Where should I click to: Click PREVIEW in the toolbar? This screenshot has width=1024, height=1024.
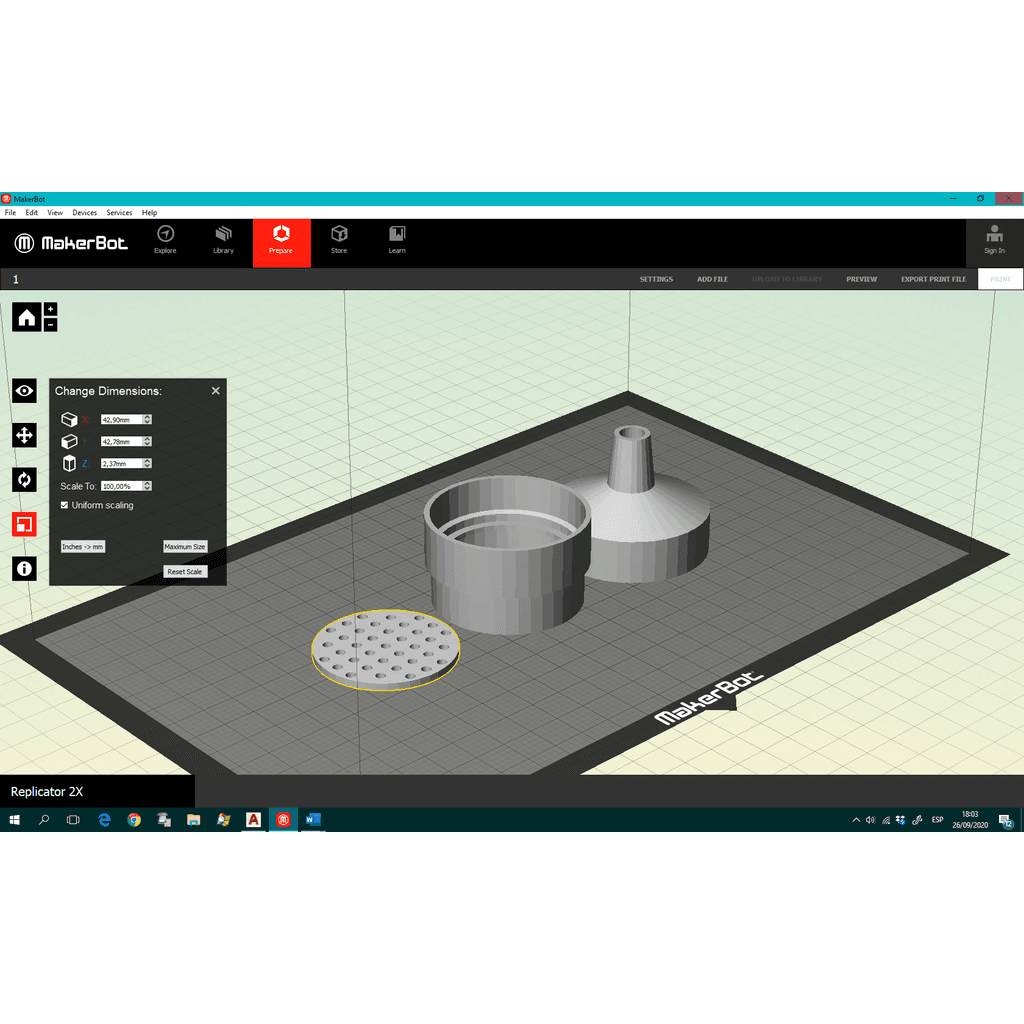click(x=861, y=279)
